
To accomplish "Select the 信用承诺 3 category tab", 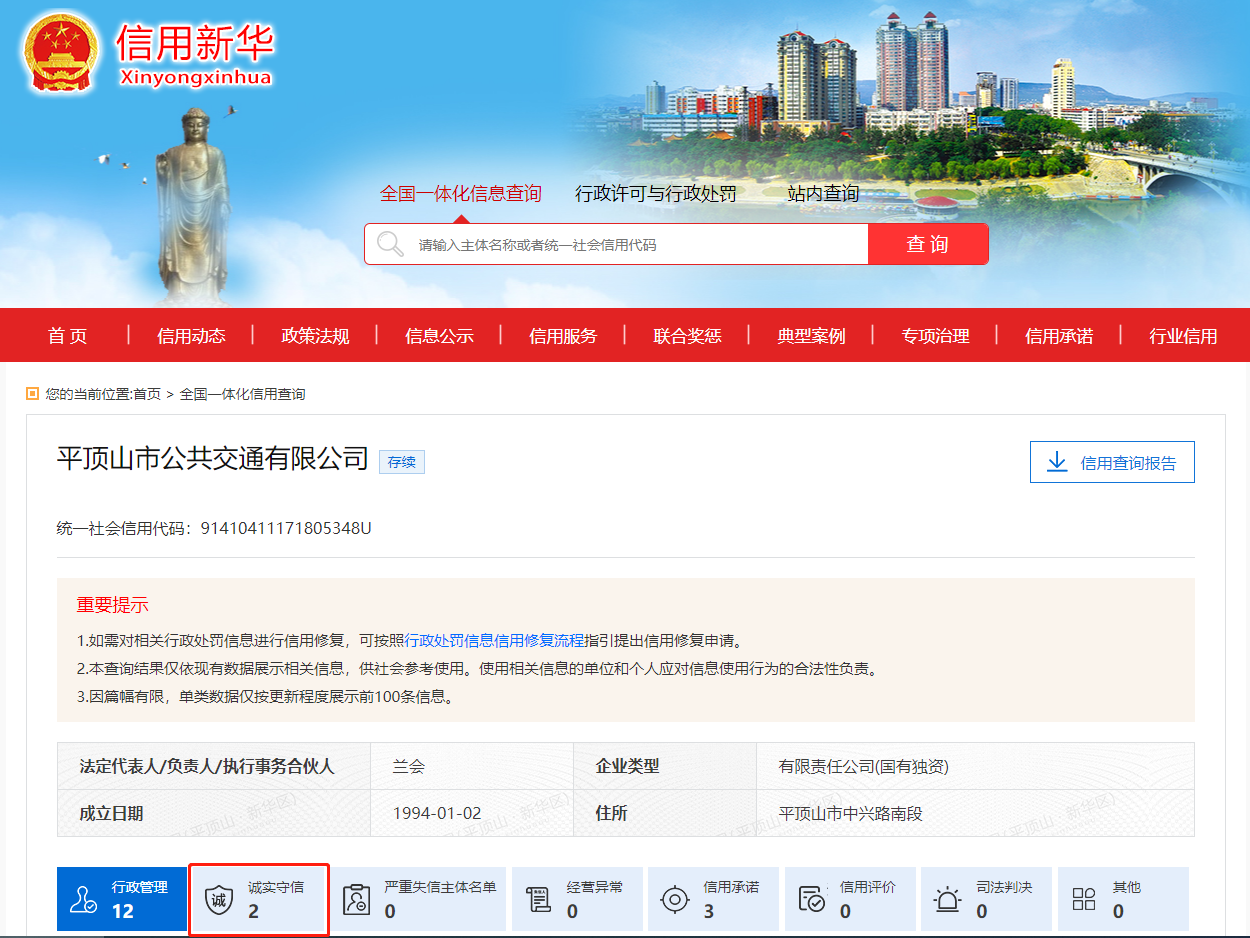I will coord(714,899).
